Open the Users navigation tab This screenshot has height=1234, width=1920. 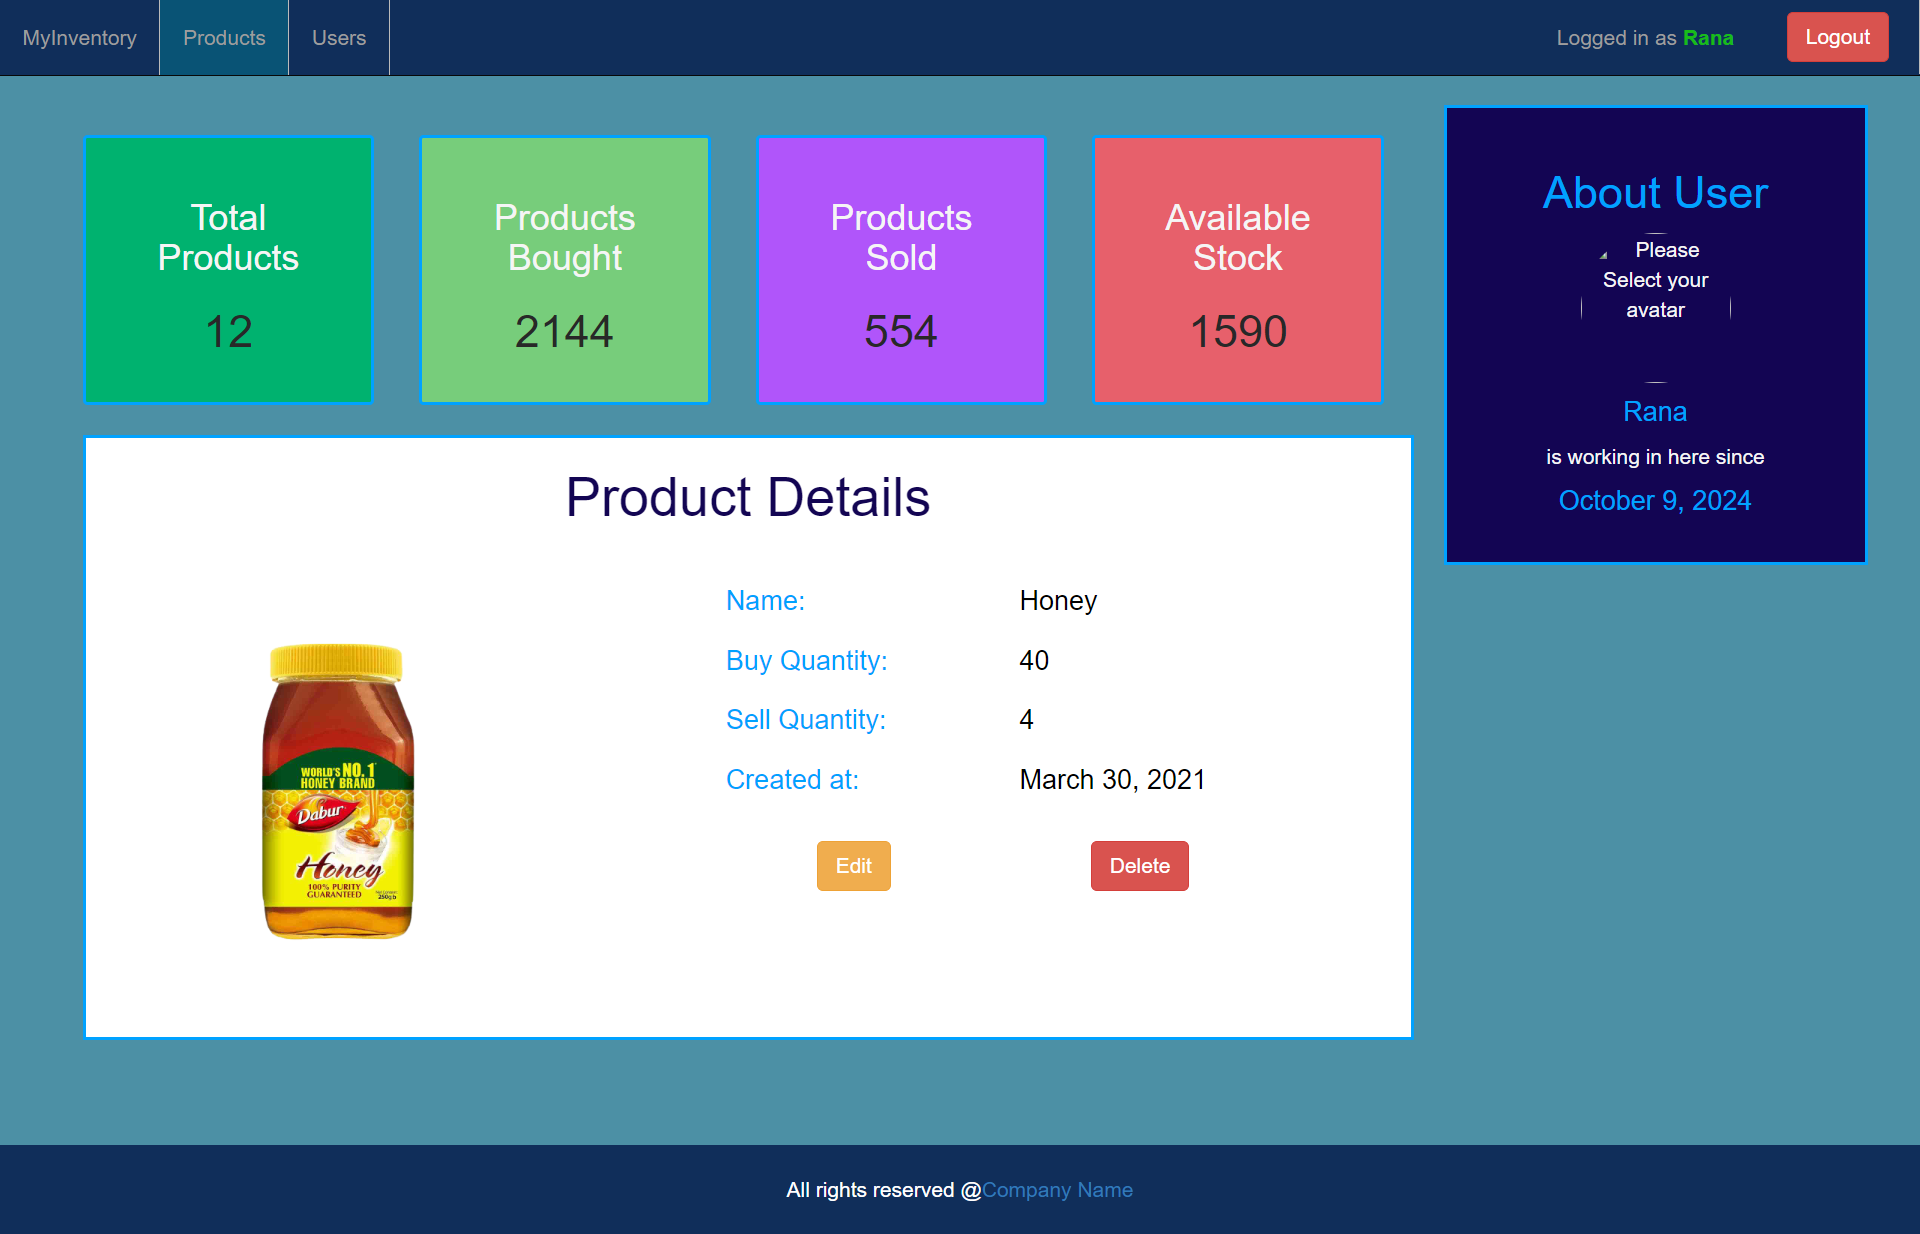[x=339, y=38]
